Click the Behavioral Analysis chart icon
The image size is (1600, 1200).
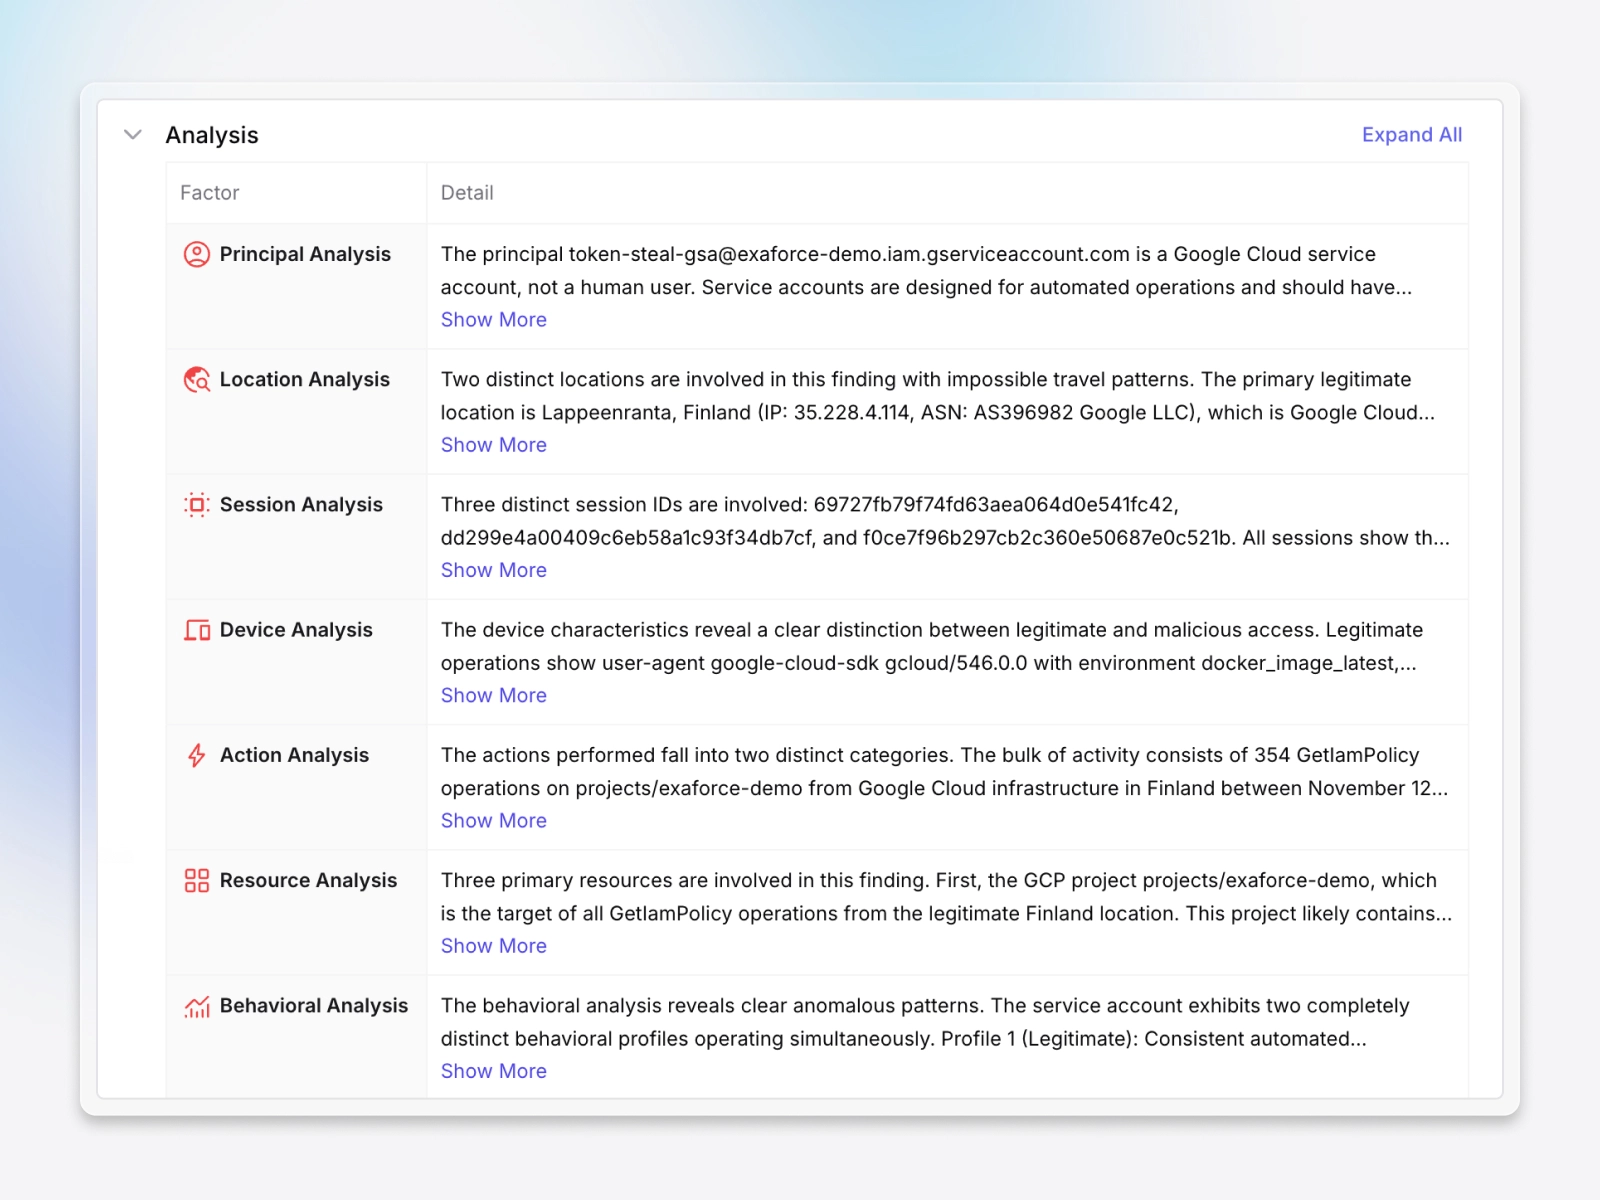coord(197,1006)
